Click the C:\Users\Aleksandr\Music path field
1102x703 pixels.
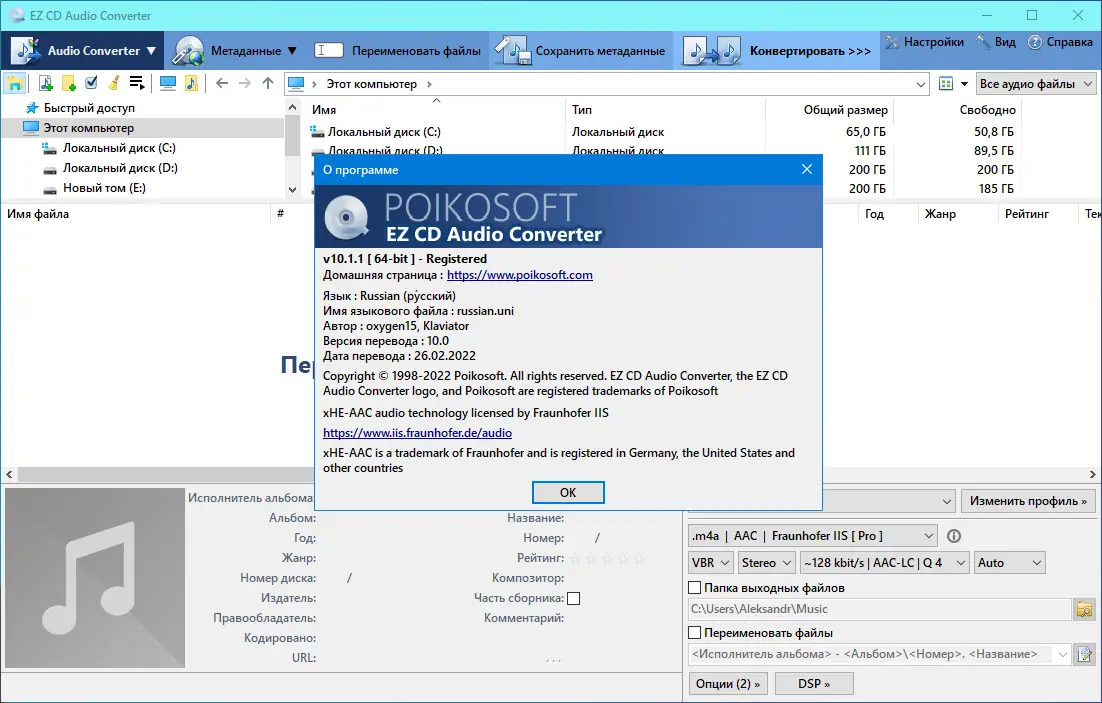coord(879,610)
